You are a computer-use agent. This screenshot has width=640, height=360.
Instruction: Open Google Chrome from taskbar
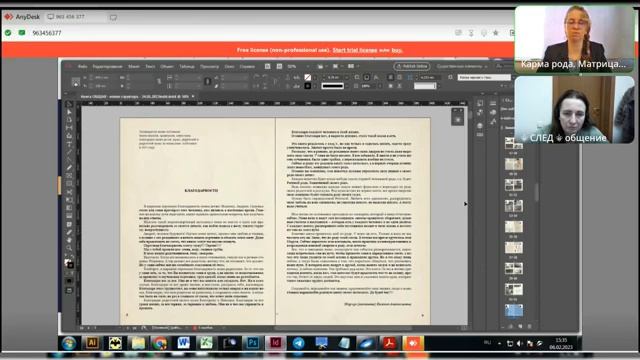point(160,343)
